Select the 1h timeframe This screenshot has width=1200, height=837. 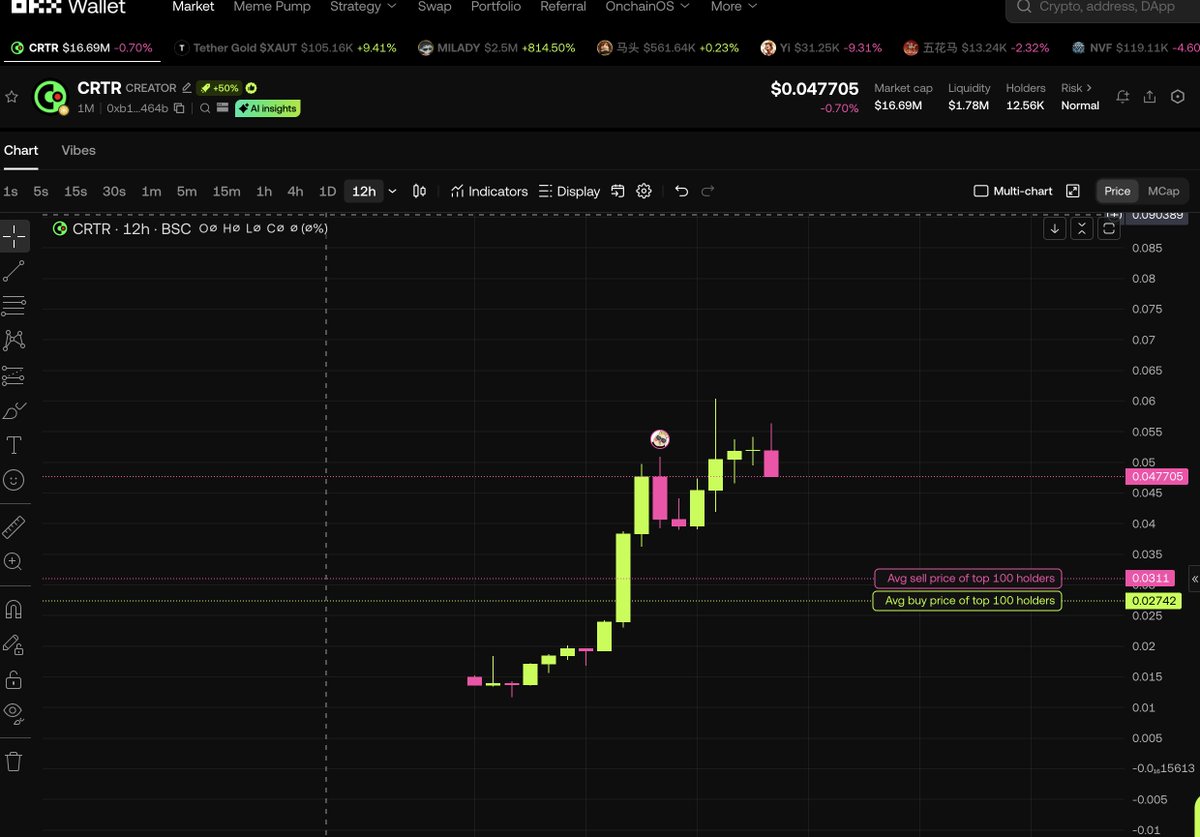[x=264, y=191]
